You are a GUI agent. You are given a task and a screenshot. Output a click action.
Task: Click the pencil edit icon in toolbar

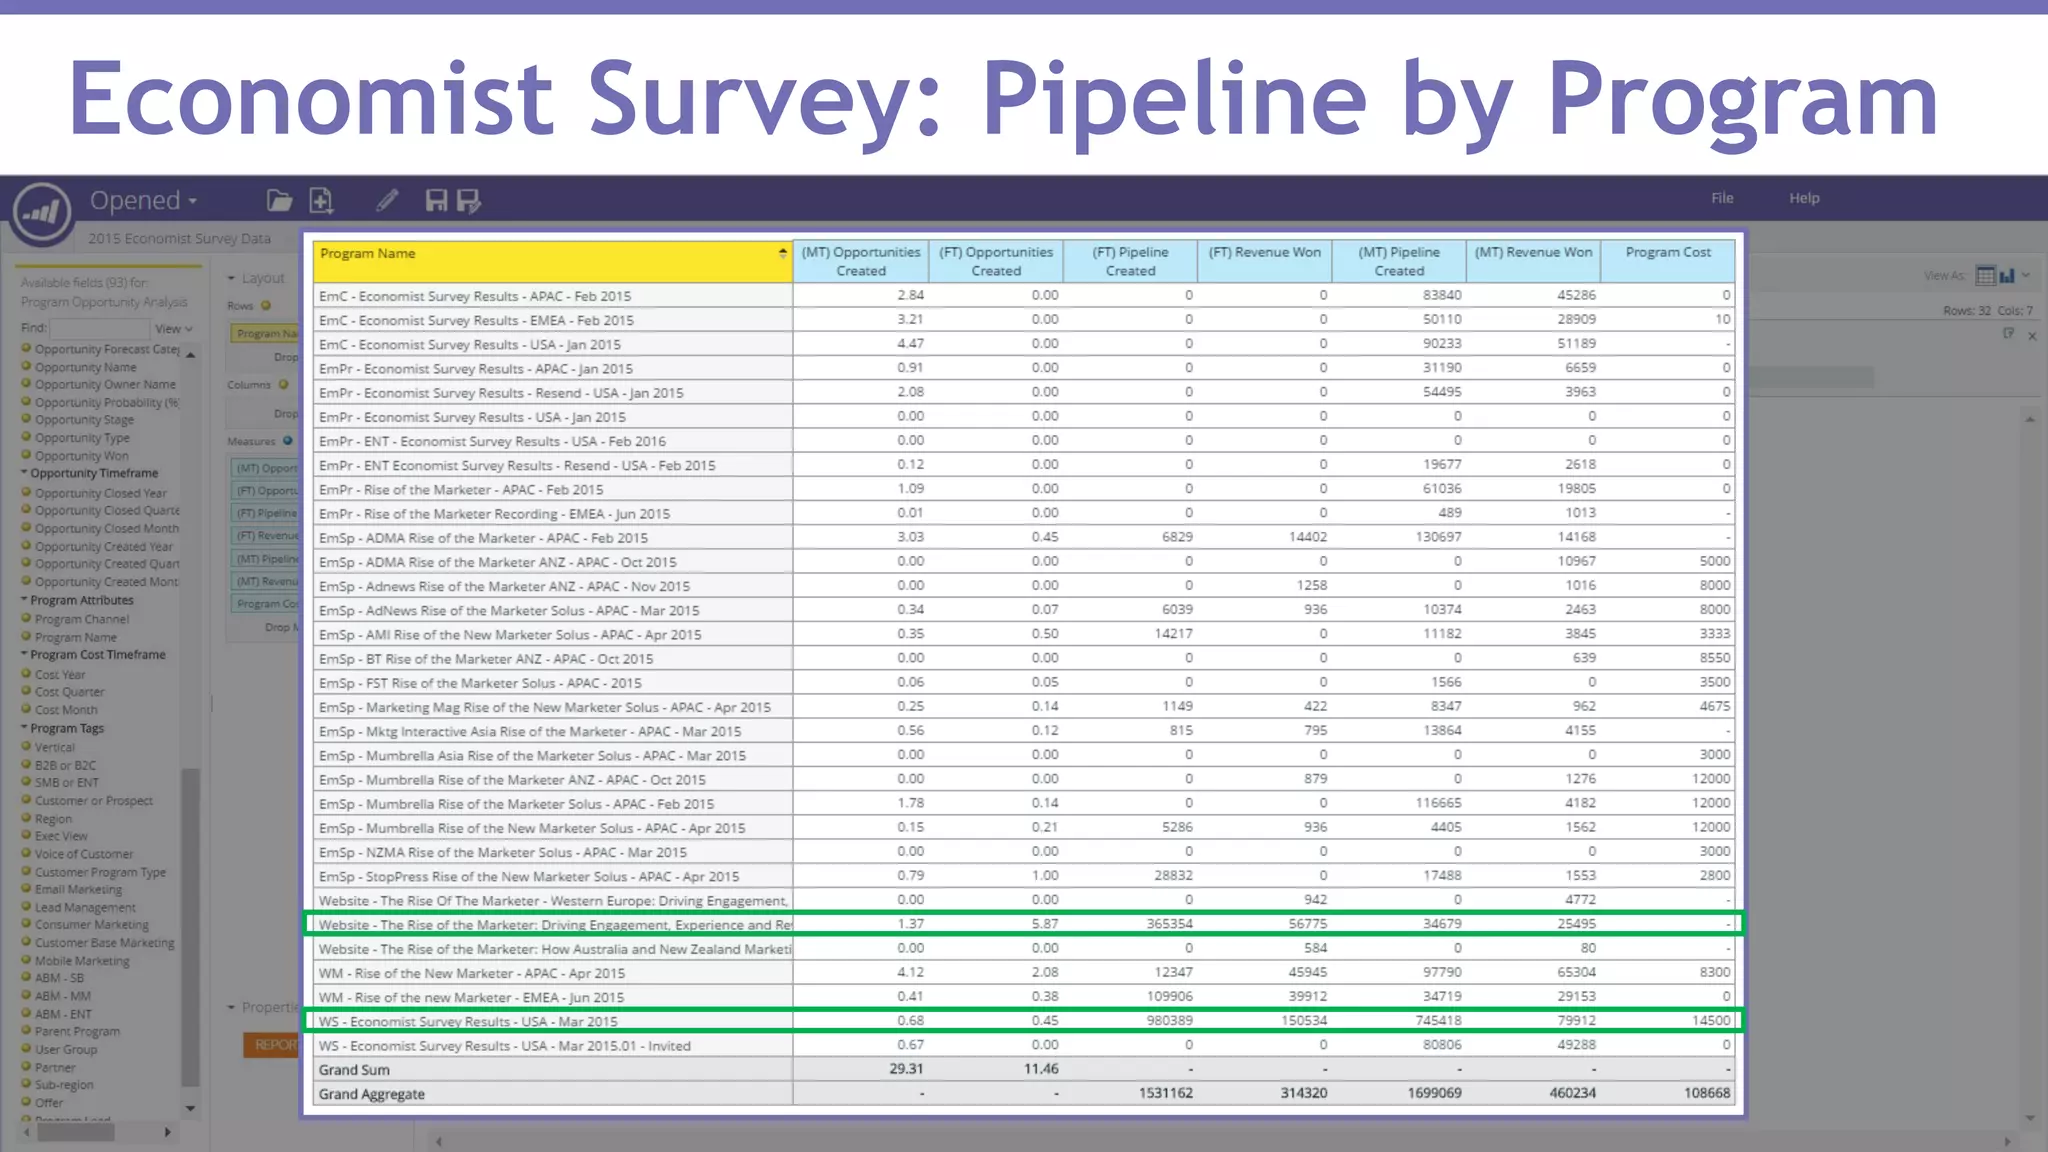[387, 201]
